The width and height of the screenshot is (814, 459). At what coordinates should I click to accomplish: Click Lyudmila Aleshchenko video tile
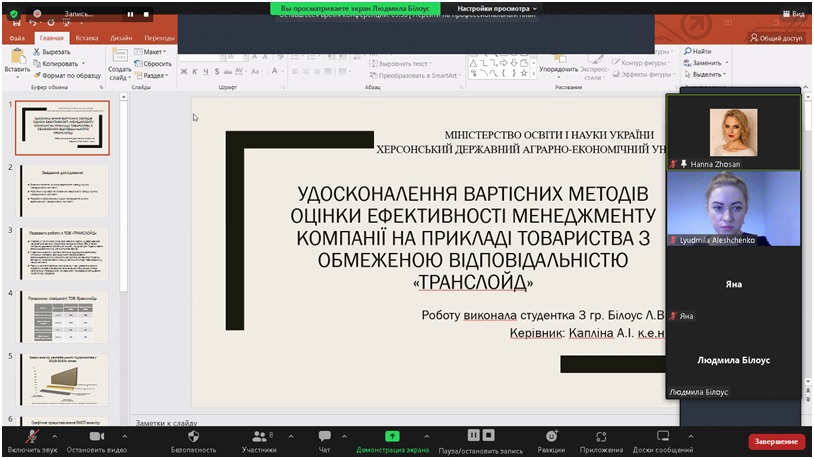pyautogui.click(x=733, y=209)
